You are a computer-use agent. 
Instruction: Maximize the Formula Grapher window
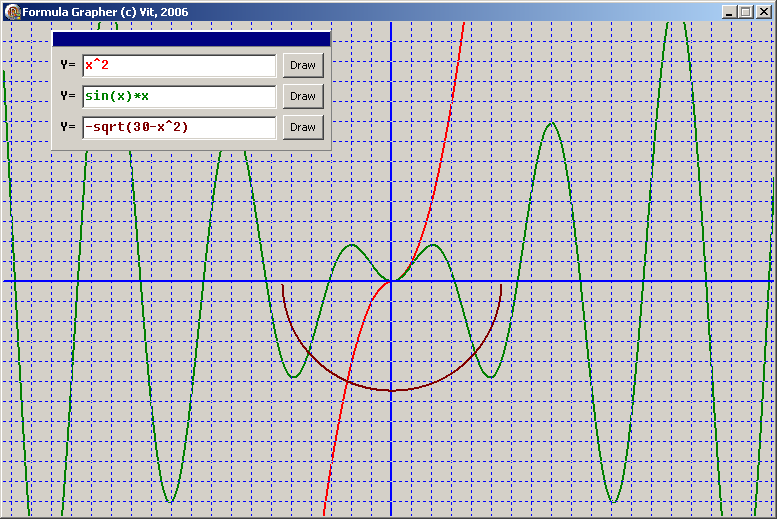tap(746, 12)
